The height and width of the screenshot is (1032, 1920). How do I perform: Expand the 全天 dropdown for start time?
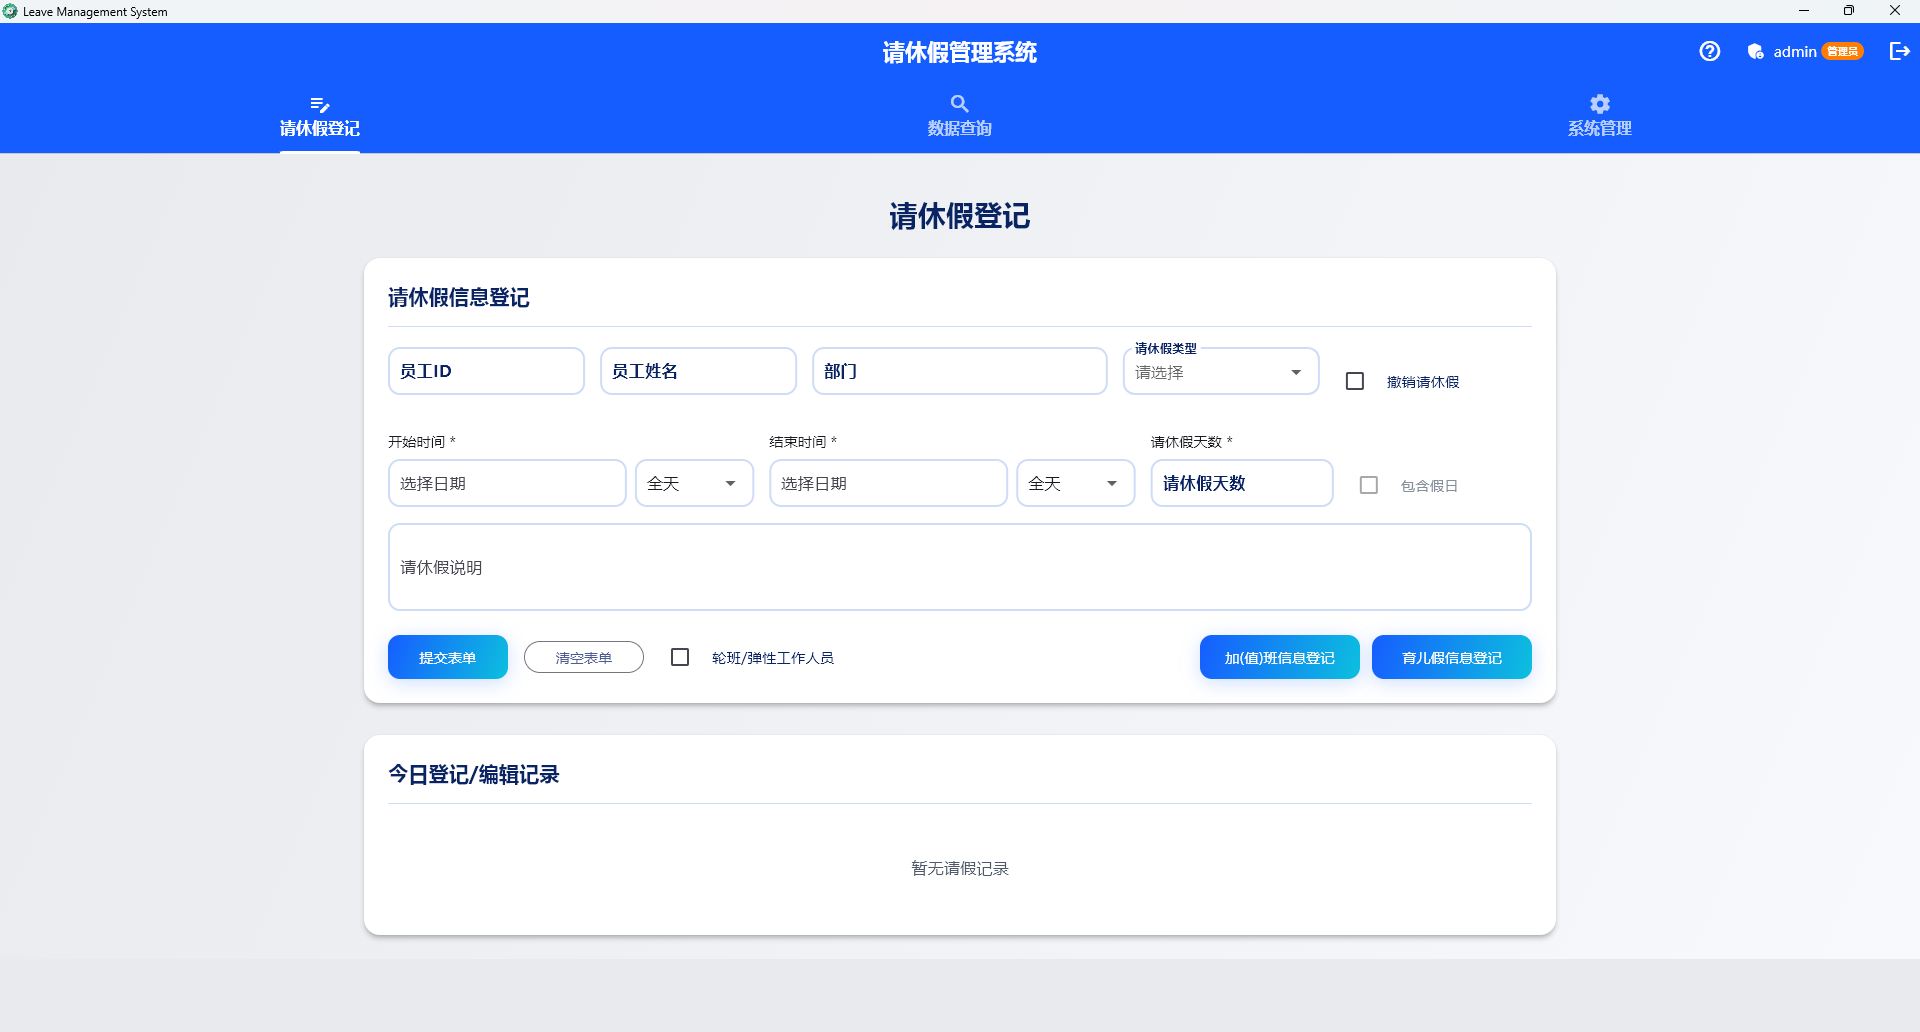pos(694,484)
